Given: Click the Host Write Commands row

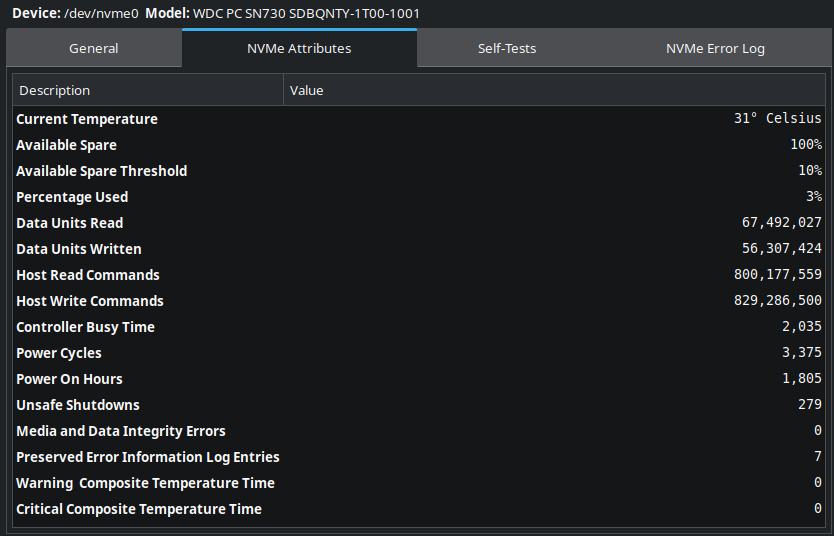Looking at the screenshot, I should coord(90,301).
